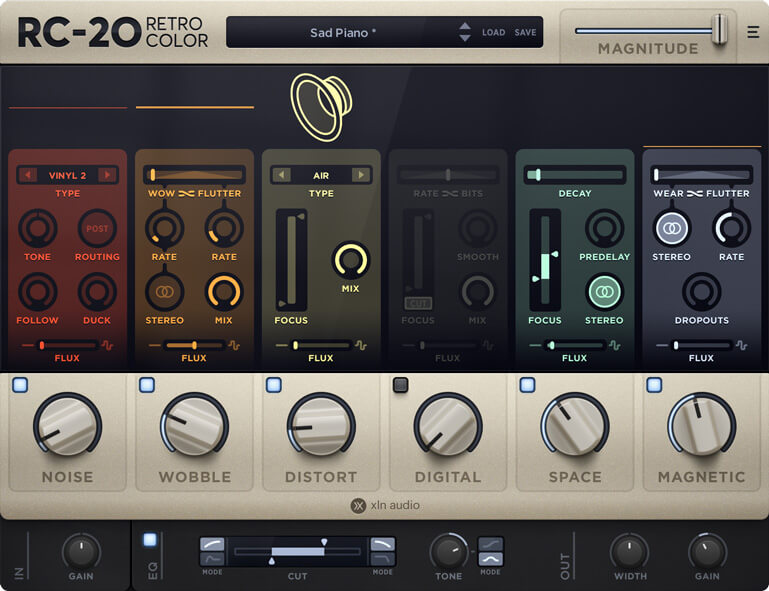Select the EQ high-cut lower mode icon

(383, 559)
